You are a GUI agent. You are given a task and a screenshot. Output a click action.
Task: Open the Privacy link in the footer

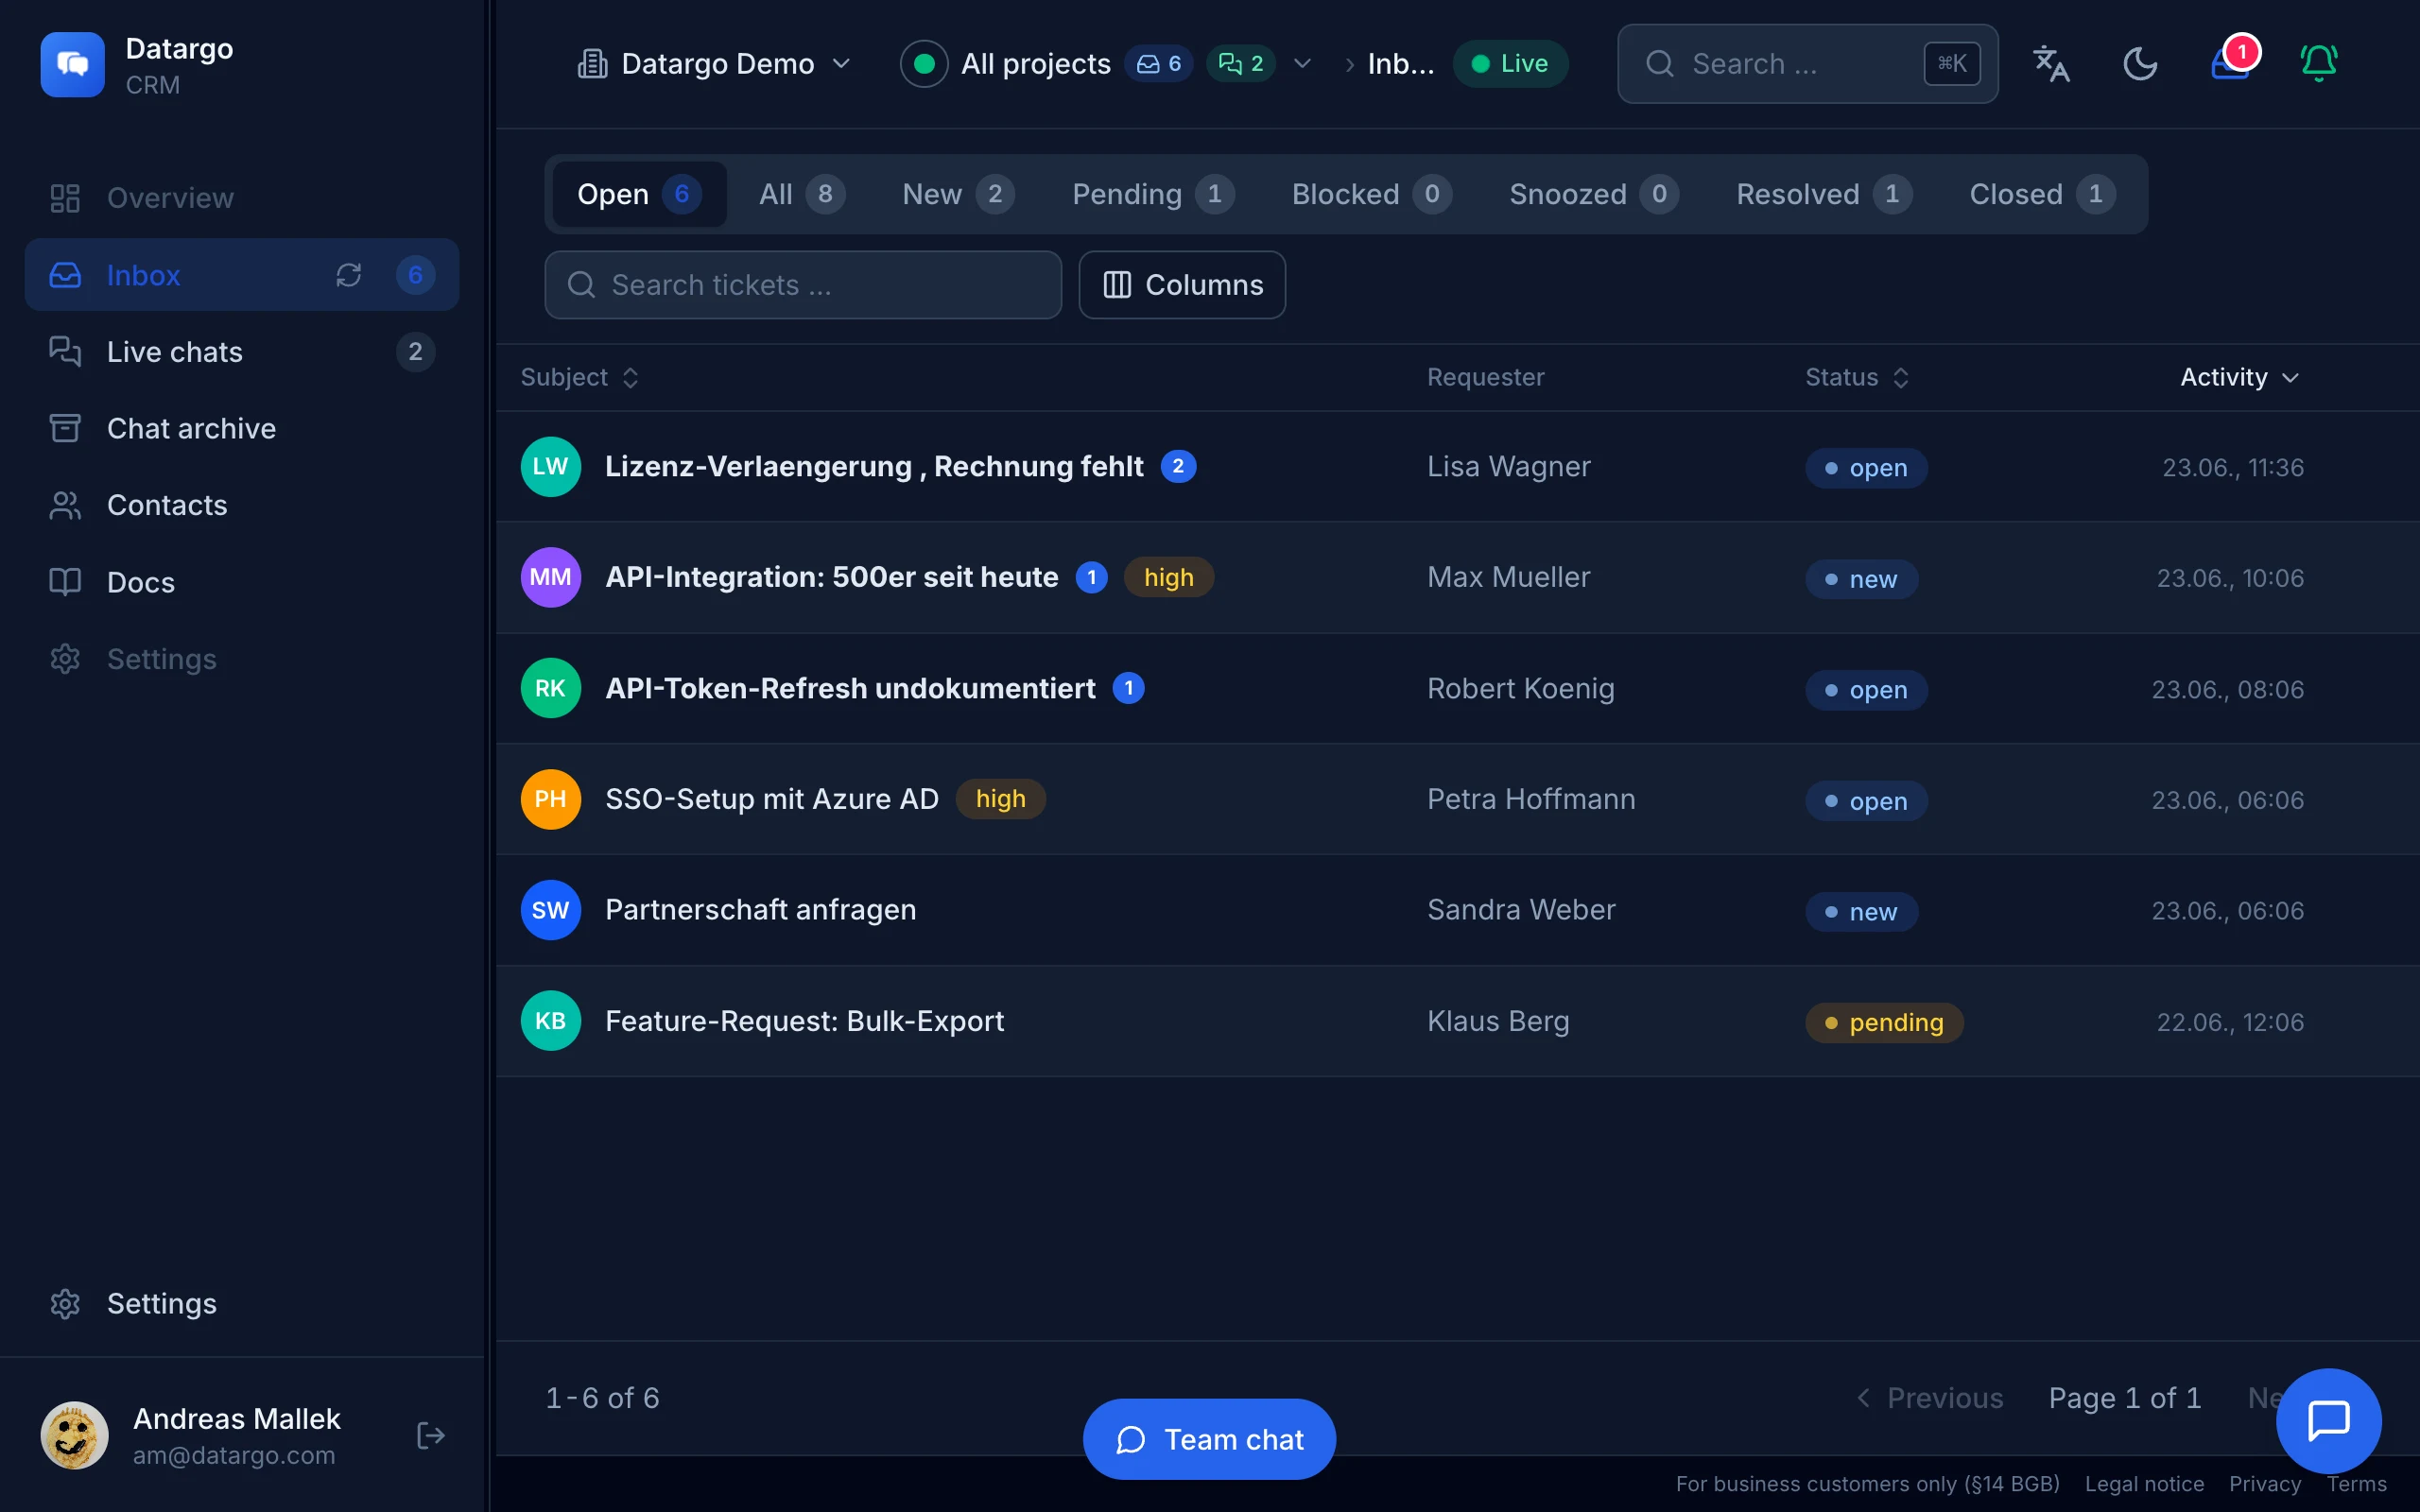2264,1484
